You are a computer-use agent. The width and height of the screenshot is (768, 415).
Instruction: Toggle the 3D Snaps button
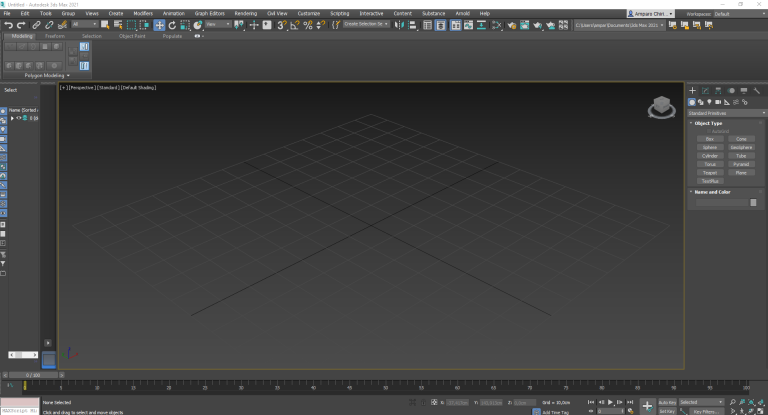point(282,25)
